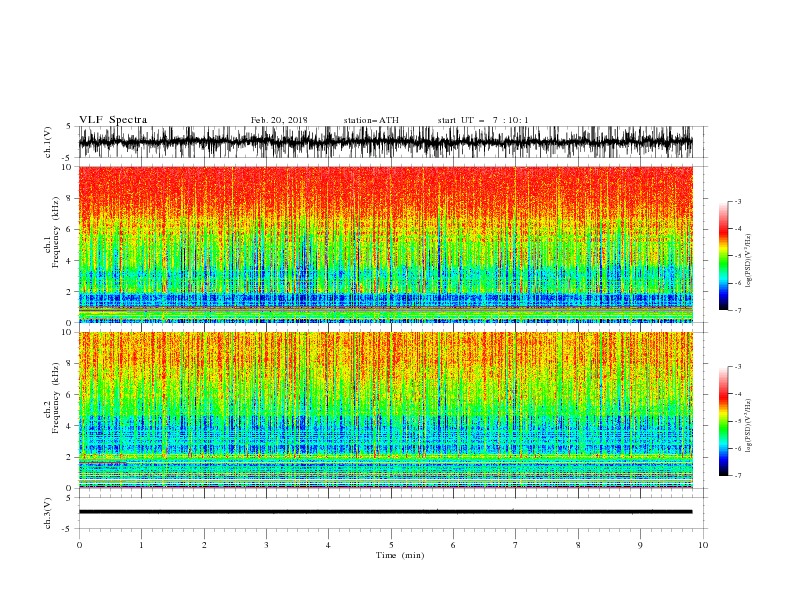The height and width of the screenshot is (612, 792).
Task: Click the "-7" label on ch.2 color bar
Action: (738, 476)
